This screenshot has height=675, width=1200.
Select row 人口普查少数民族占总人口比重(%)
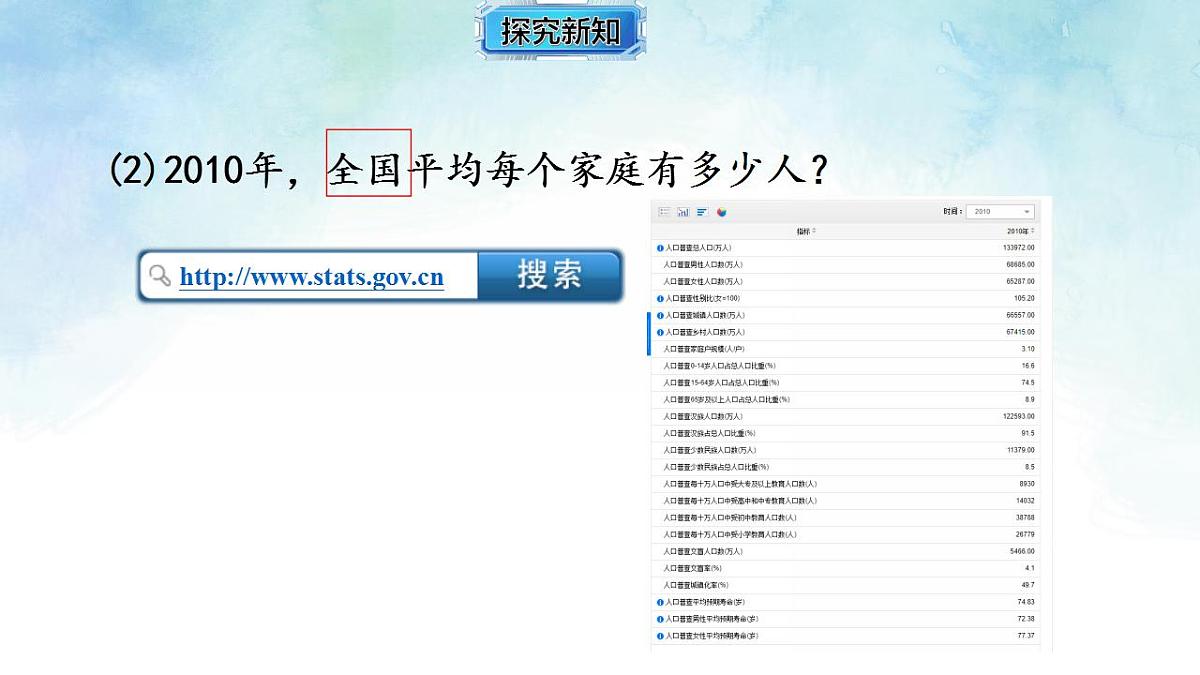coord(846,467)
